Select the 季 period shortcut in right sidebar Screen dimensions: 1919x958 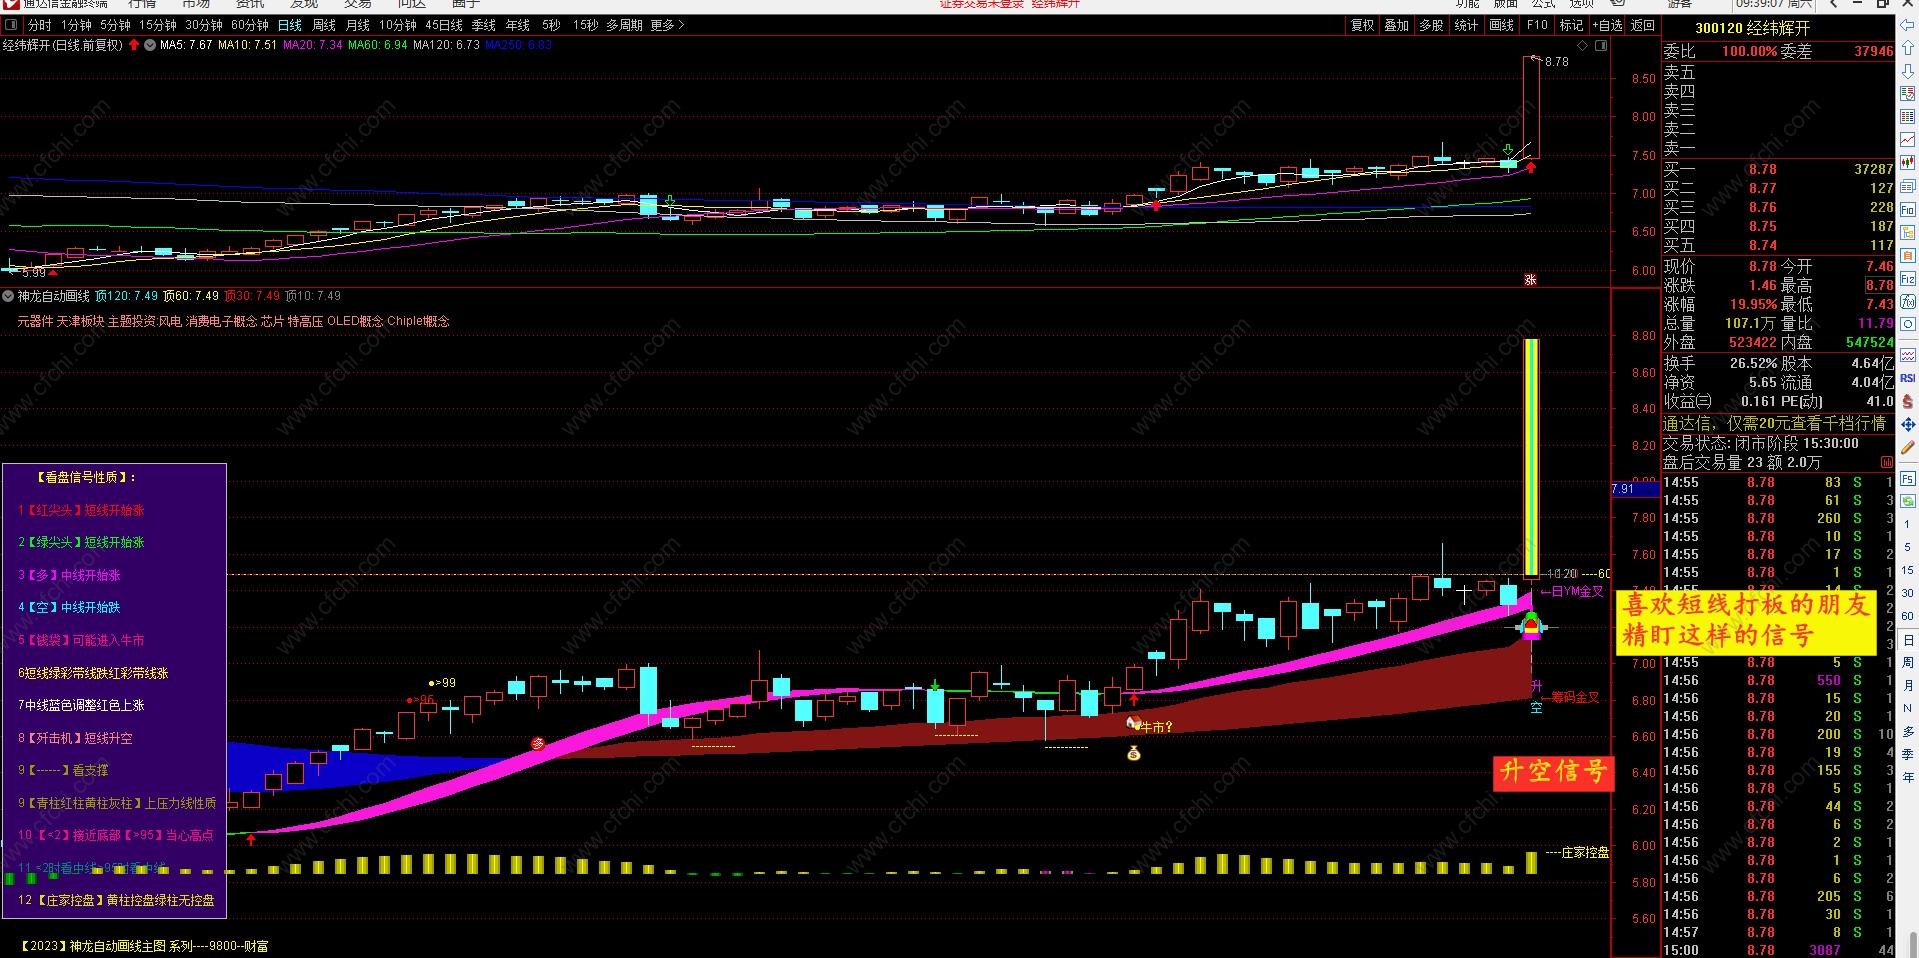[1908, 754]
